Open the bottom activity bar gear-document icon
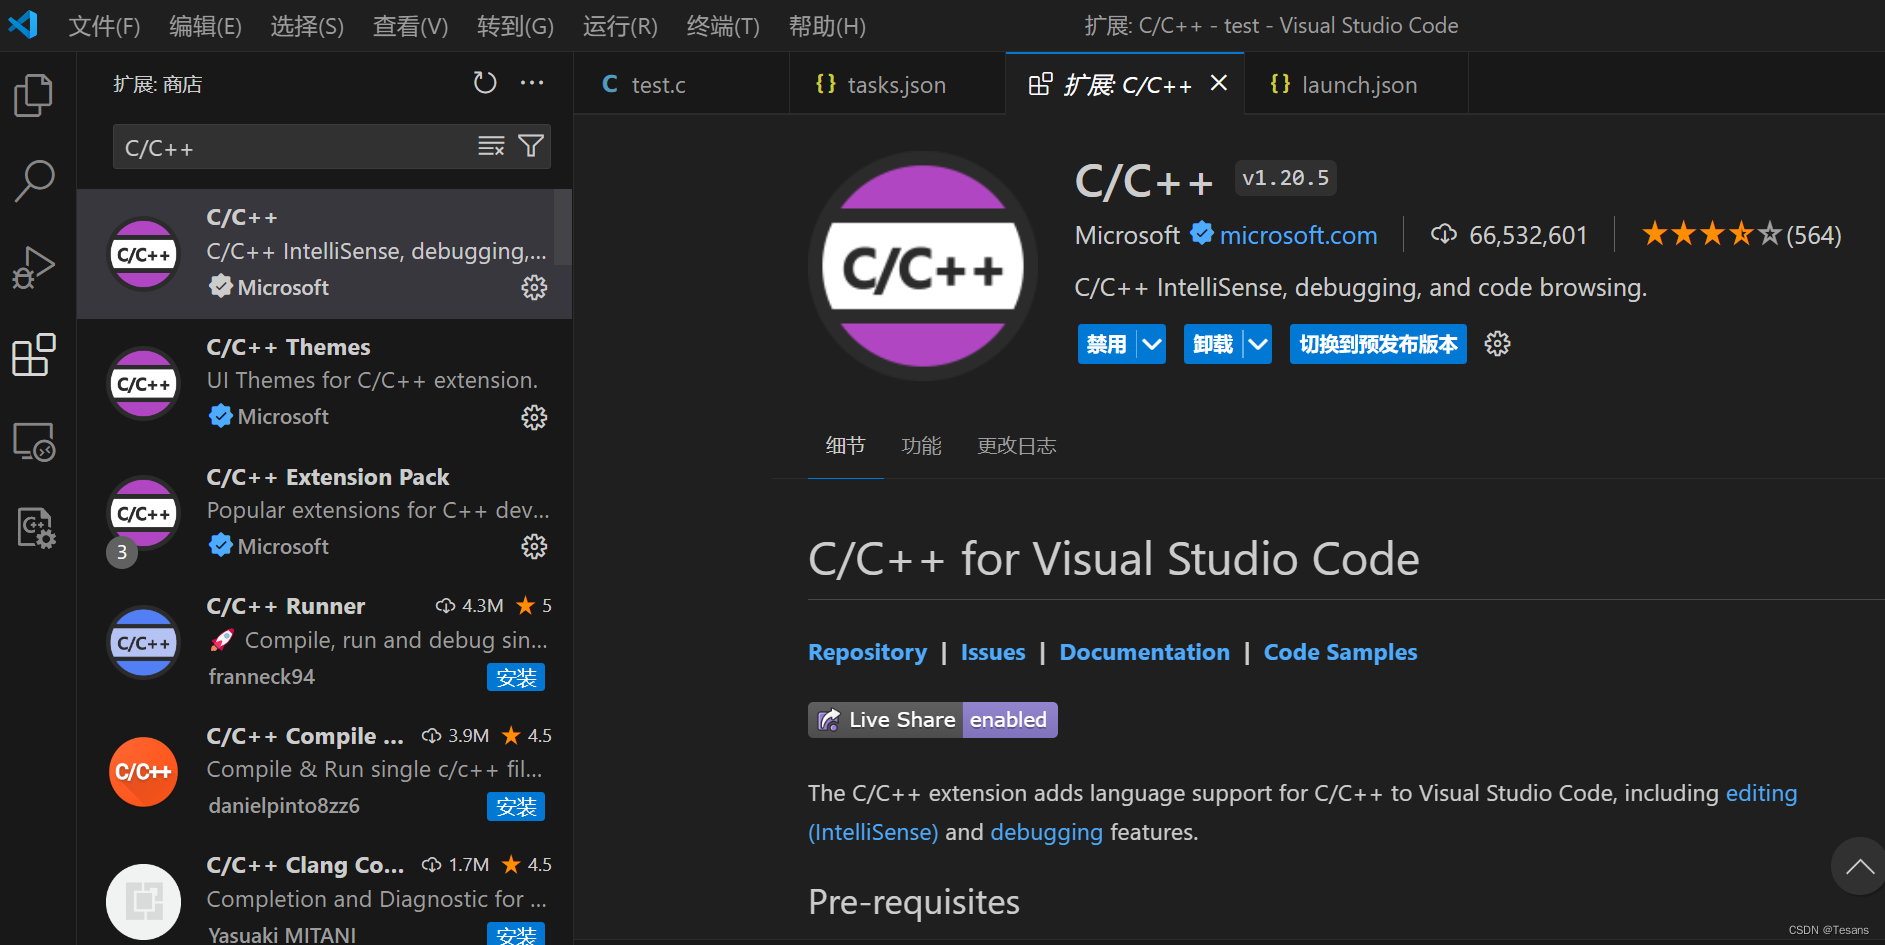Image resolution: width=1885 pixels, height=945 pixels. pyautogui.click(x=36, y=527)
